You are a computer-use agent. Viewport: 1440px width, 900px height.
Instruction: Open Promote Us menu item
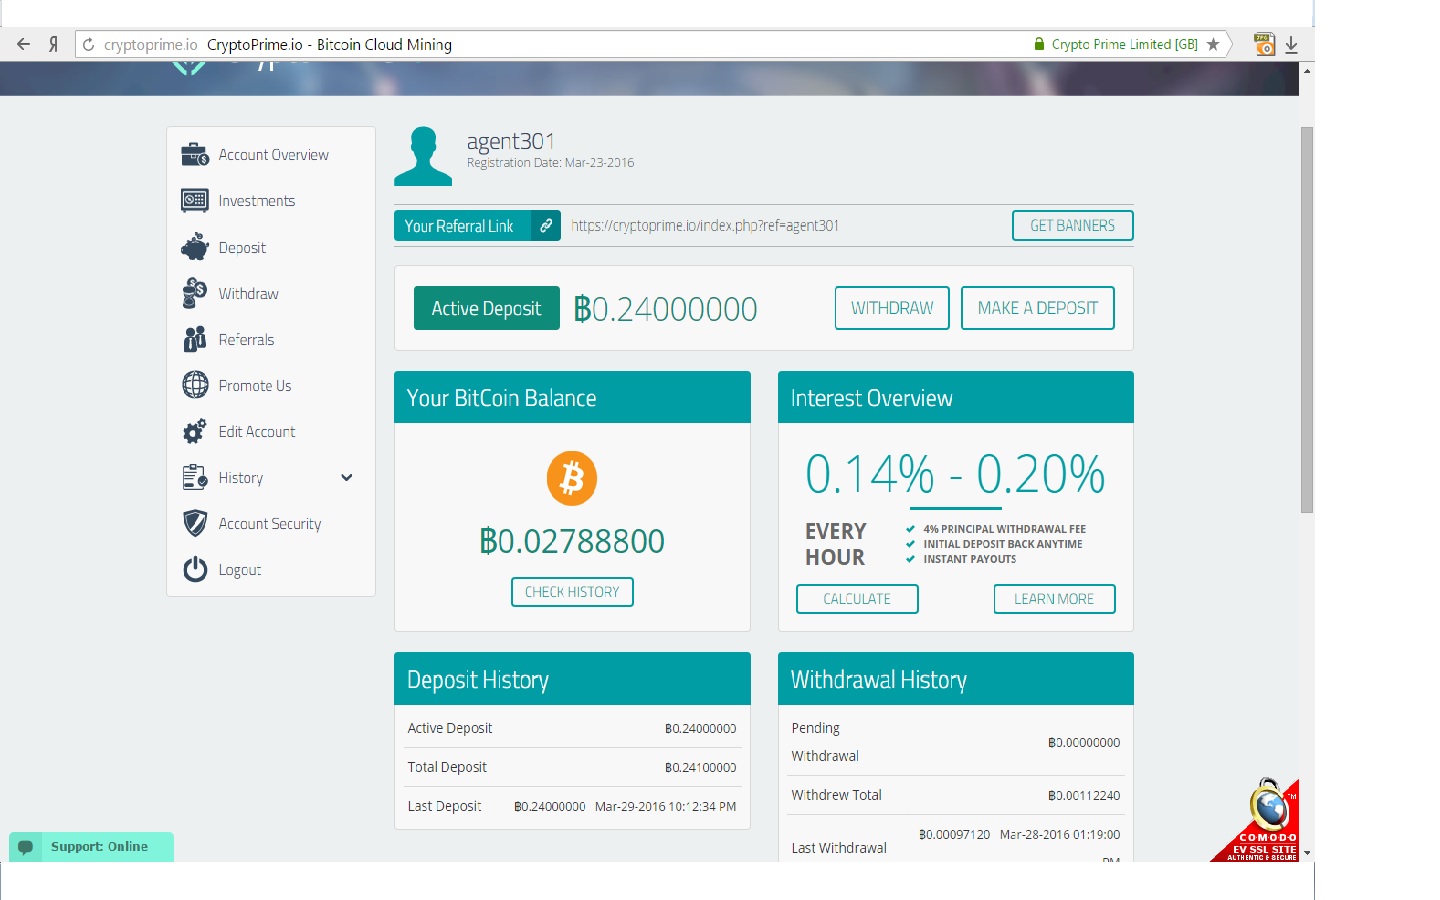[255, 386]
